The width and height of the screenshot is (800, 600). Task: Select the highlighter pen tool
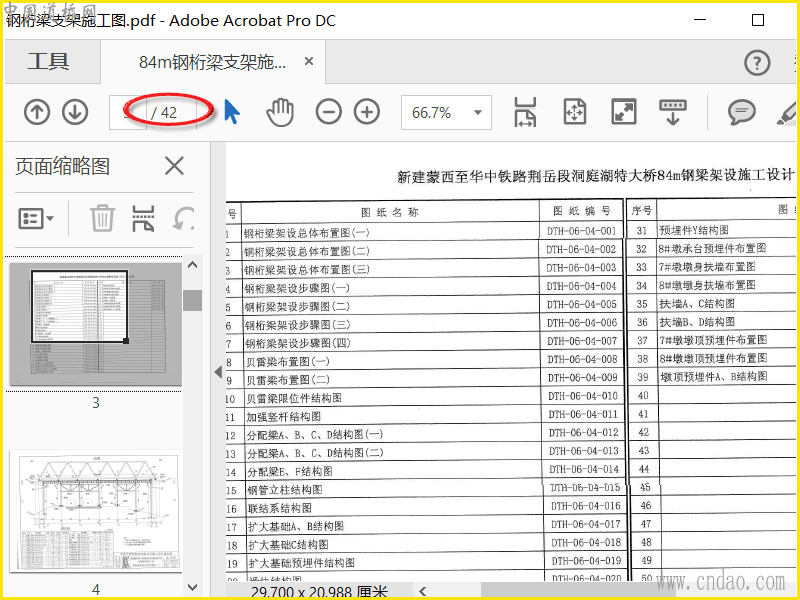[x=787, y=113]
